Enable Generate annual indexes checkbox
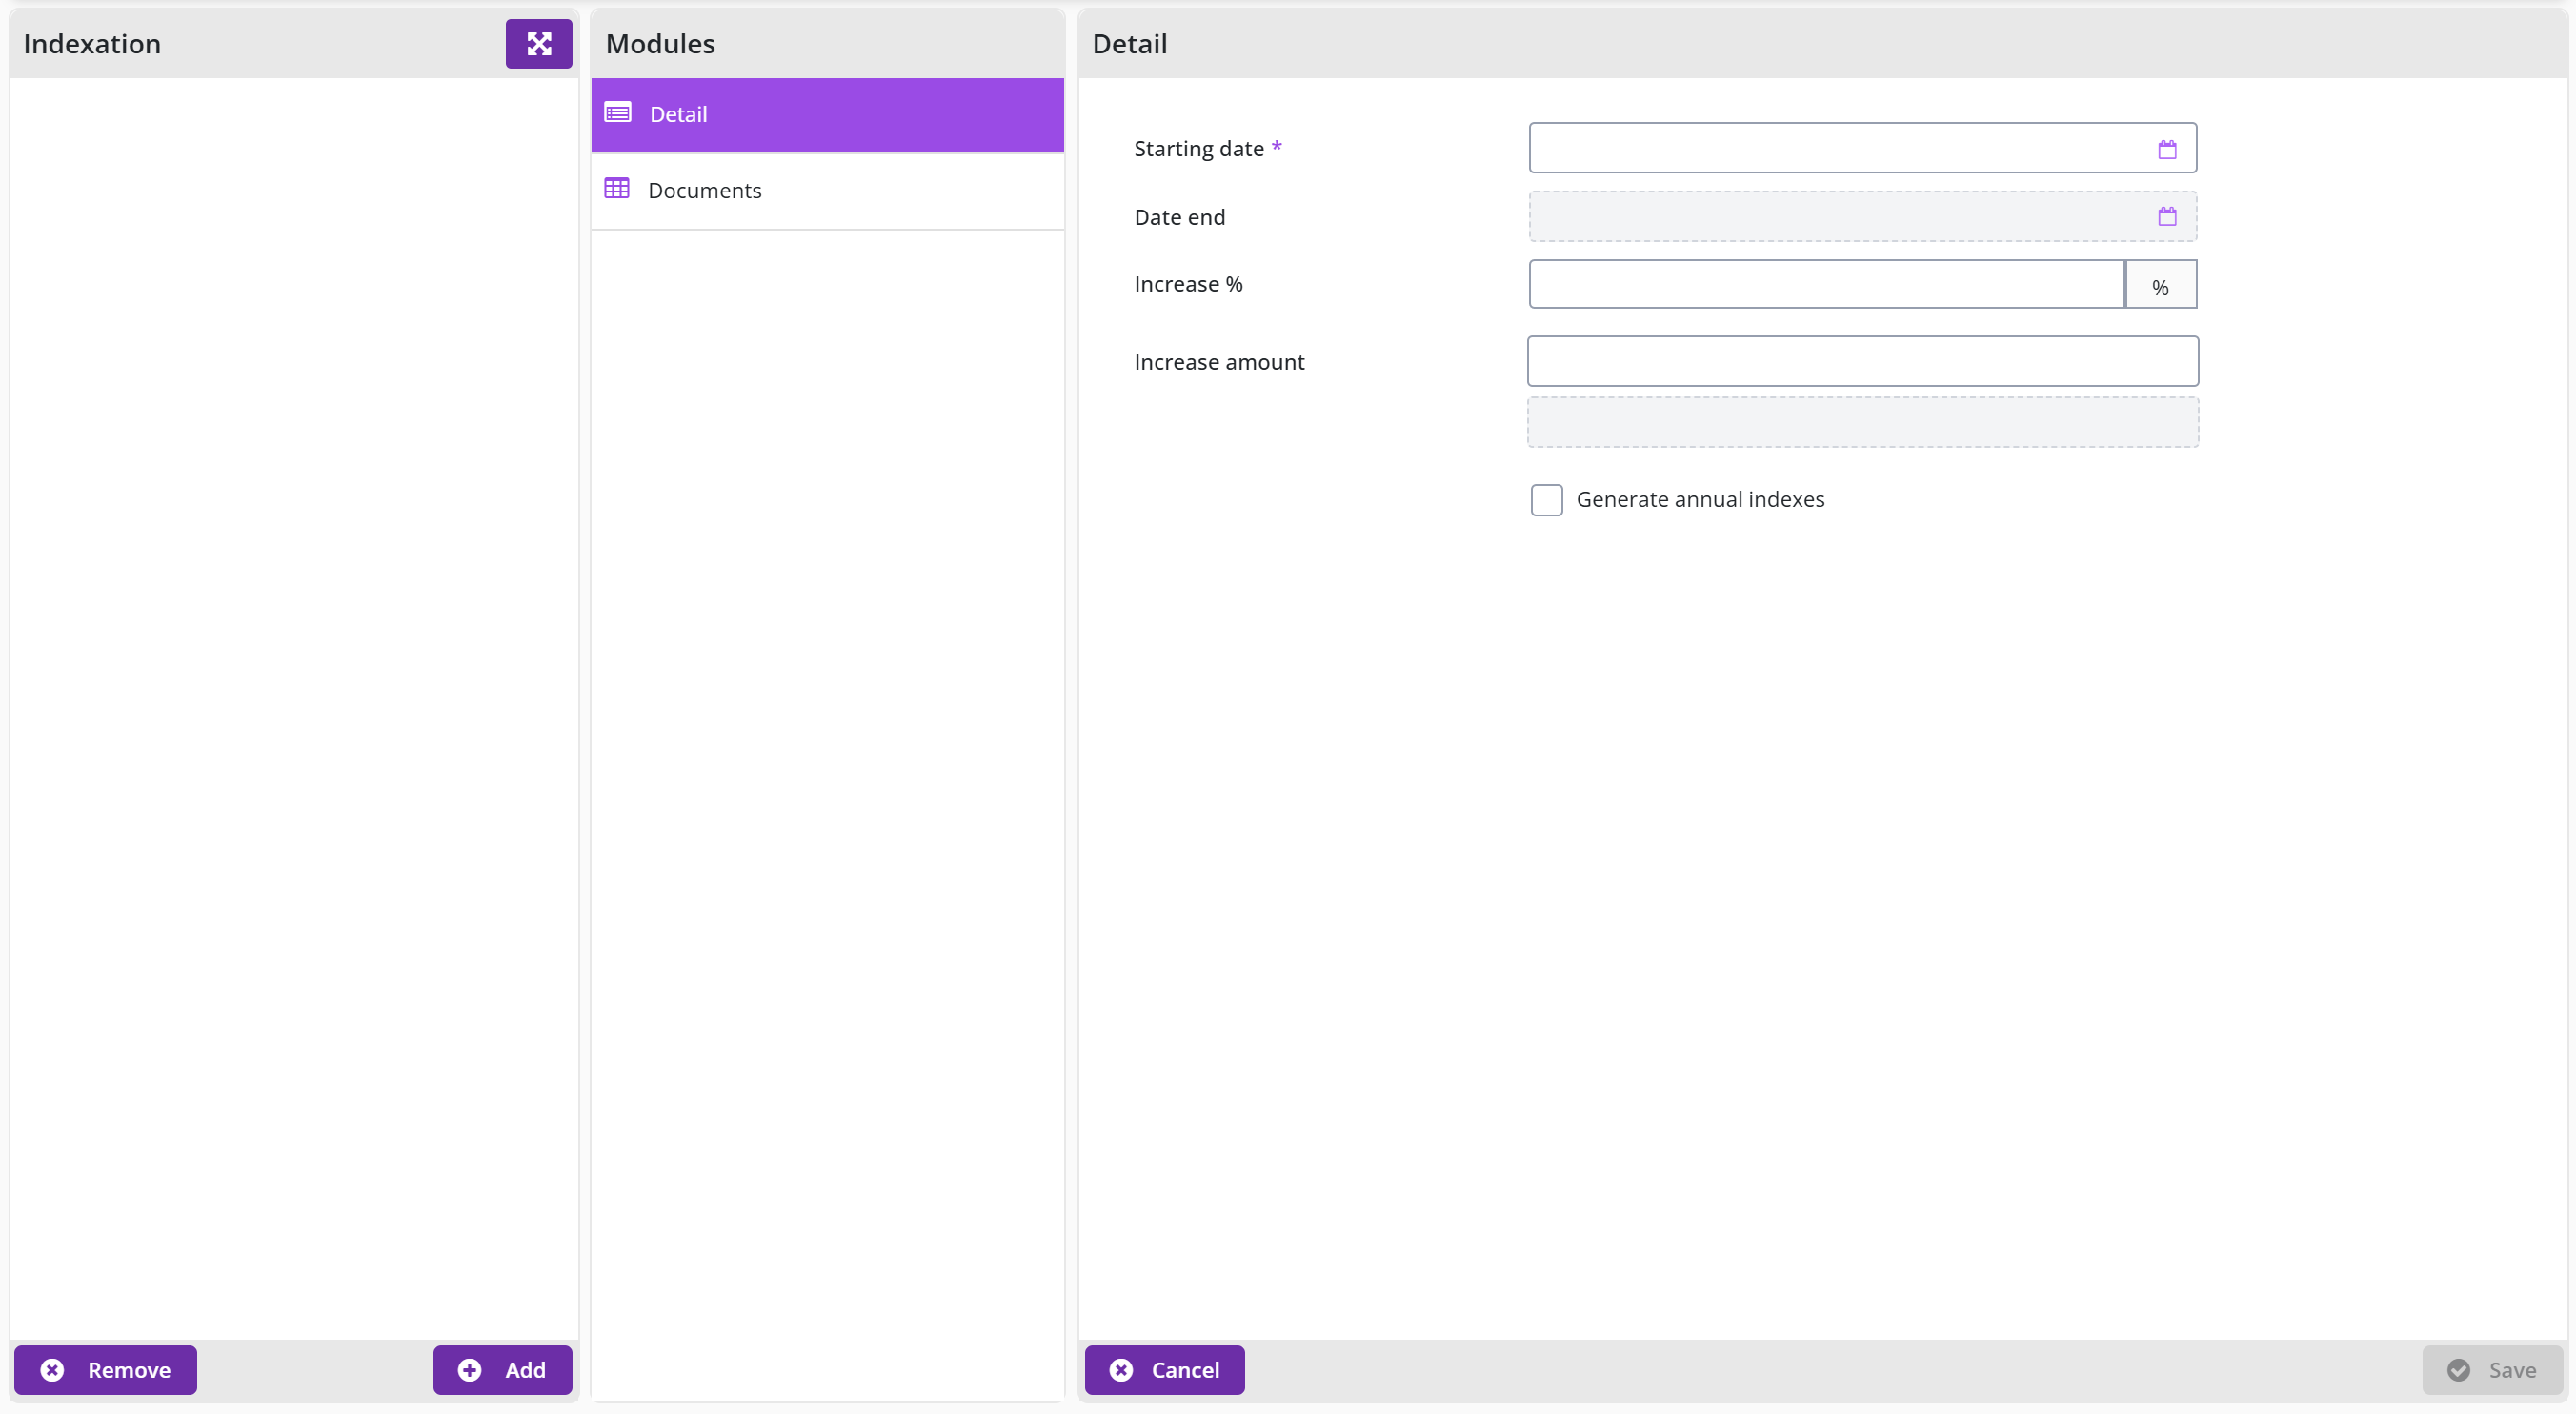The width and height of the screenshot is (2576, 1414). (x=1546, y=500)
